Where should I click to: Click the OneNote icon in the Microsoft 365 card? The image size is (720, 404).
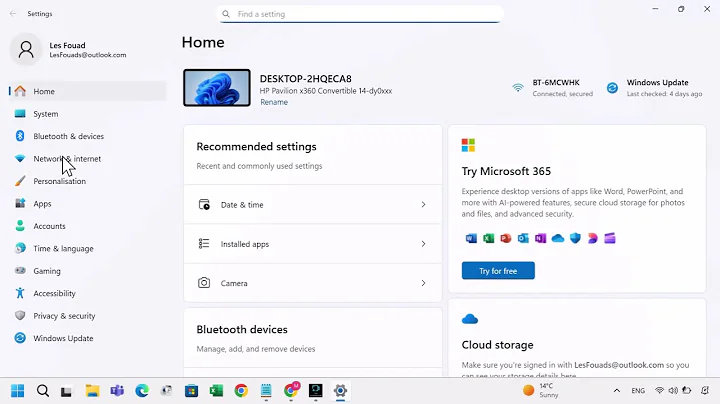(x=540, y=238)
